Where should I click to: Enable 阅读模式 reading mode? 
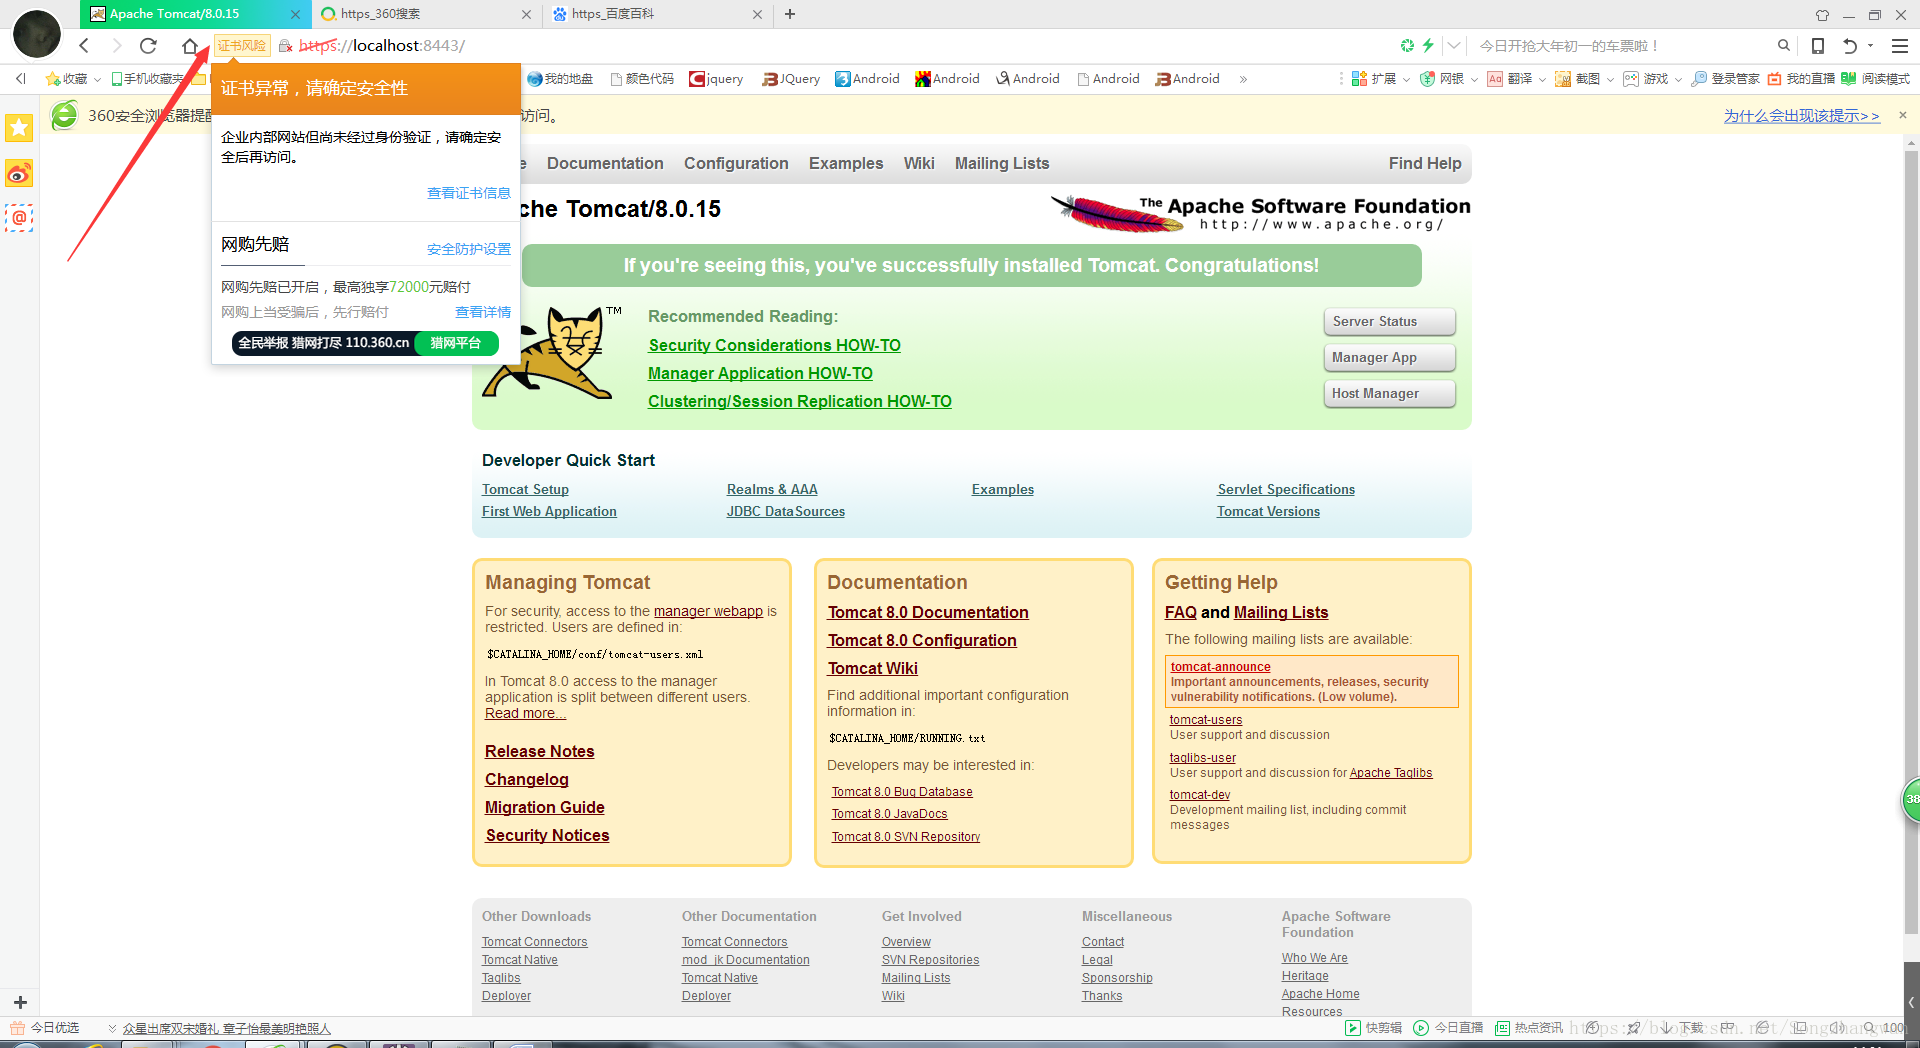pos(1875,79)
